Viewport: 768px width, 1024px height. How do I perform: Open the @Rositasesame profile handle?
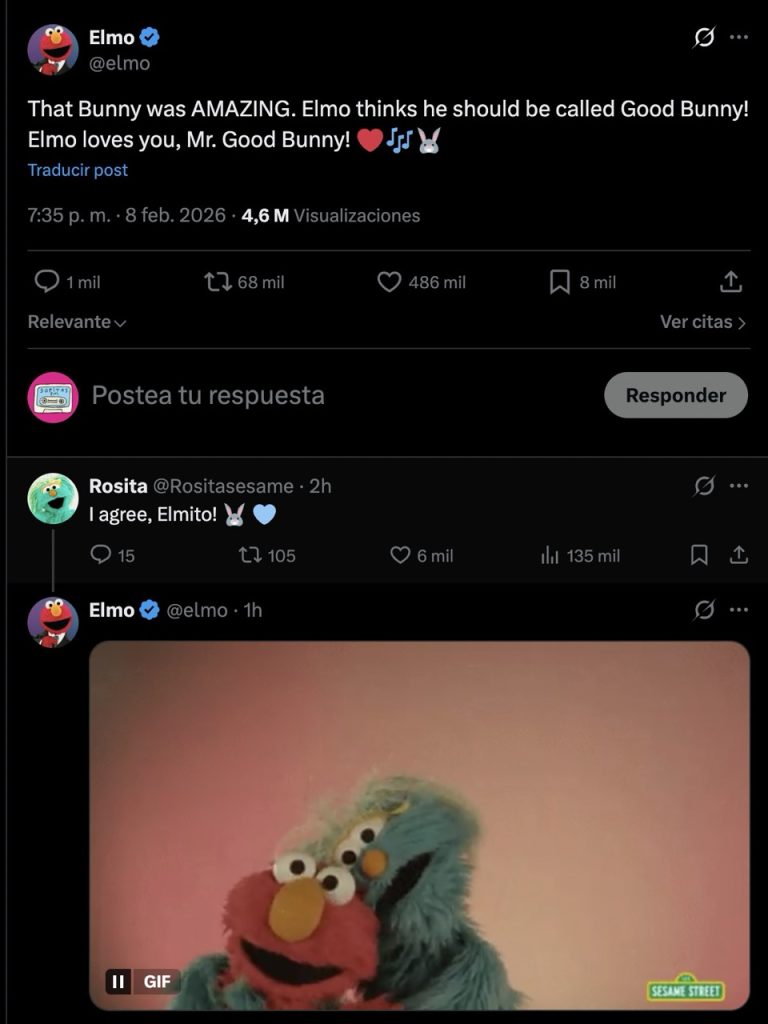[222, 486]
